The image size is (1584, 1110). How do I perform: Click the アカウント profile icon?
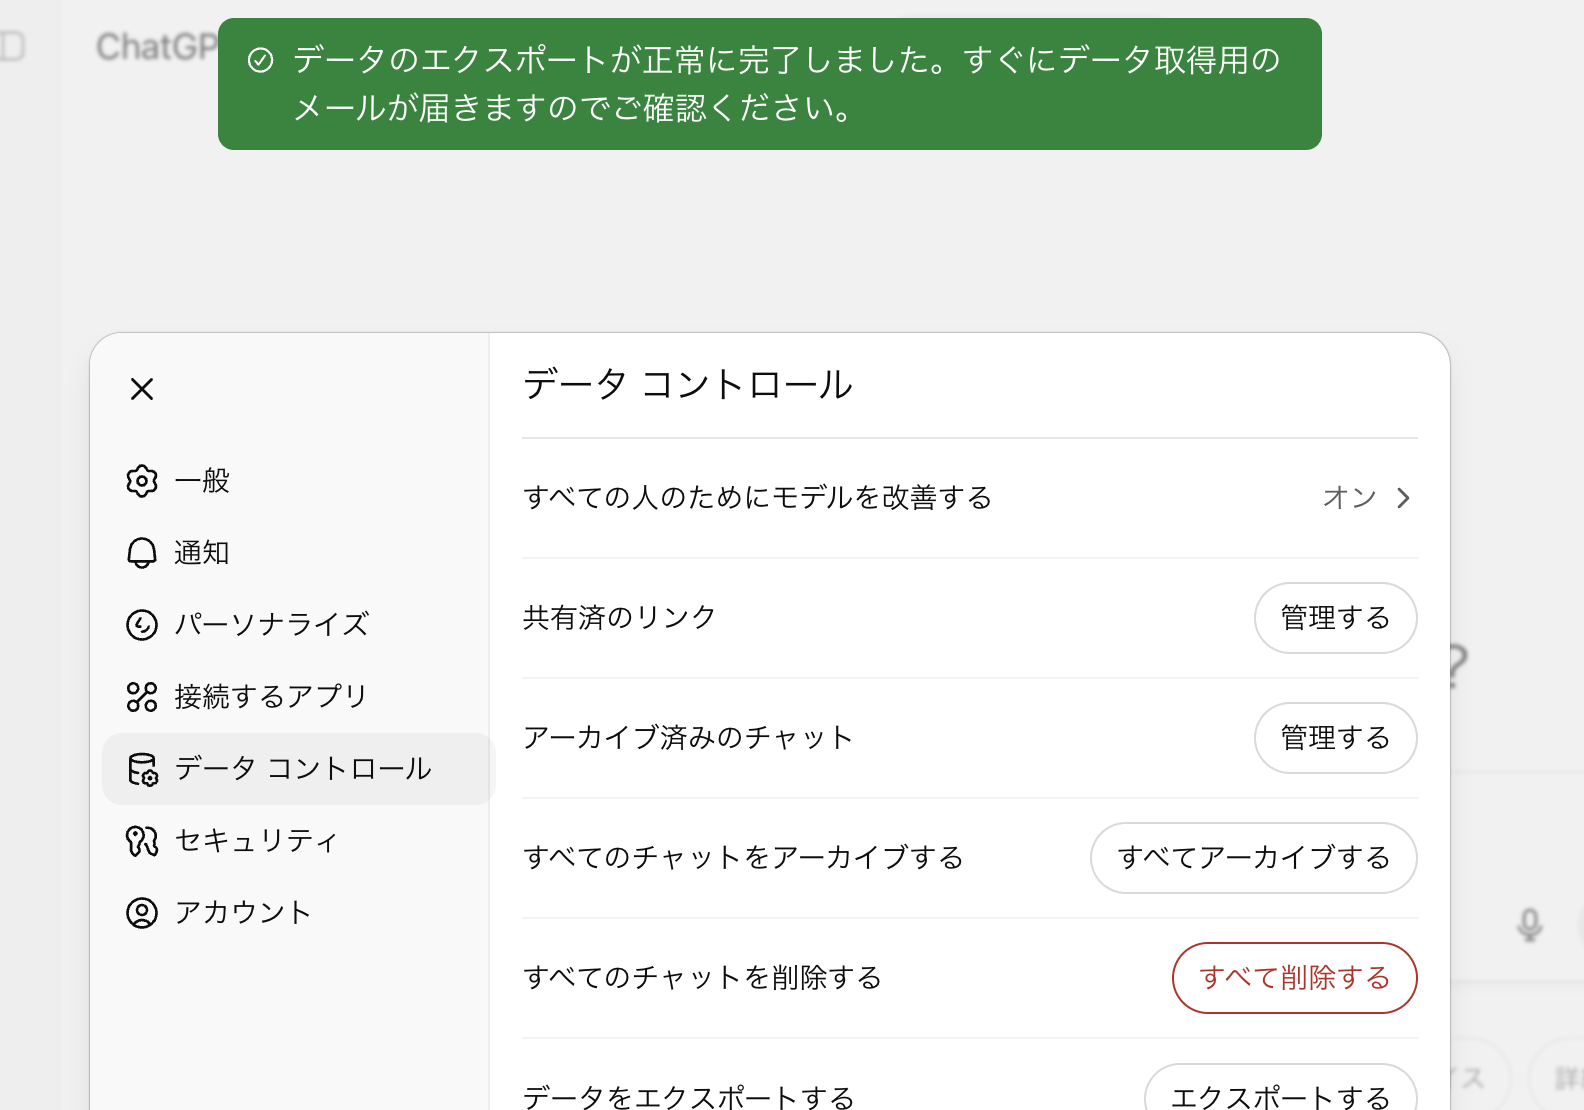[142, 913]
